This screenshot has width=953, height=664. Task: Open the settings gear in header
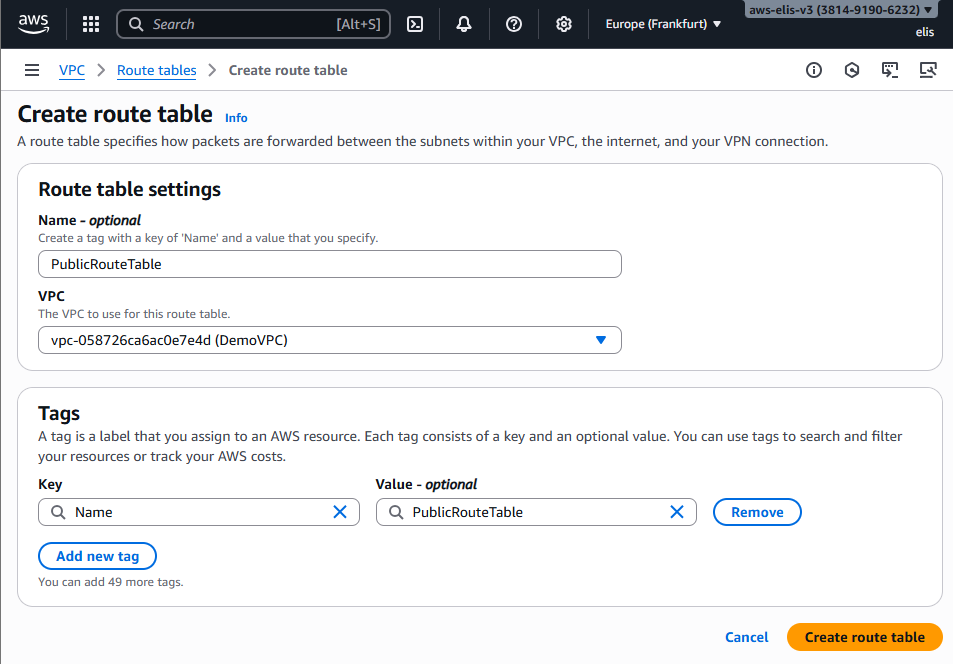(x=564, y=24)
